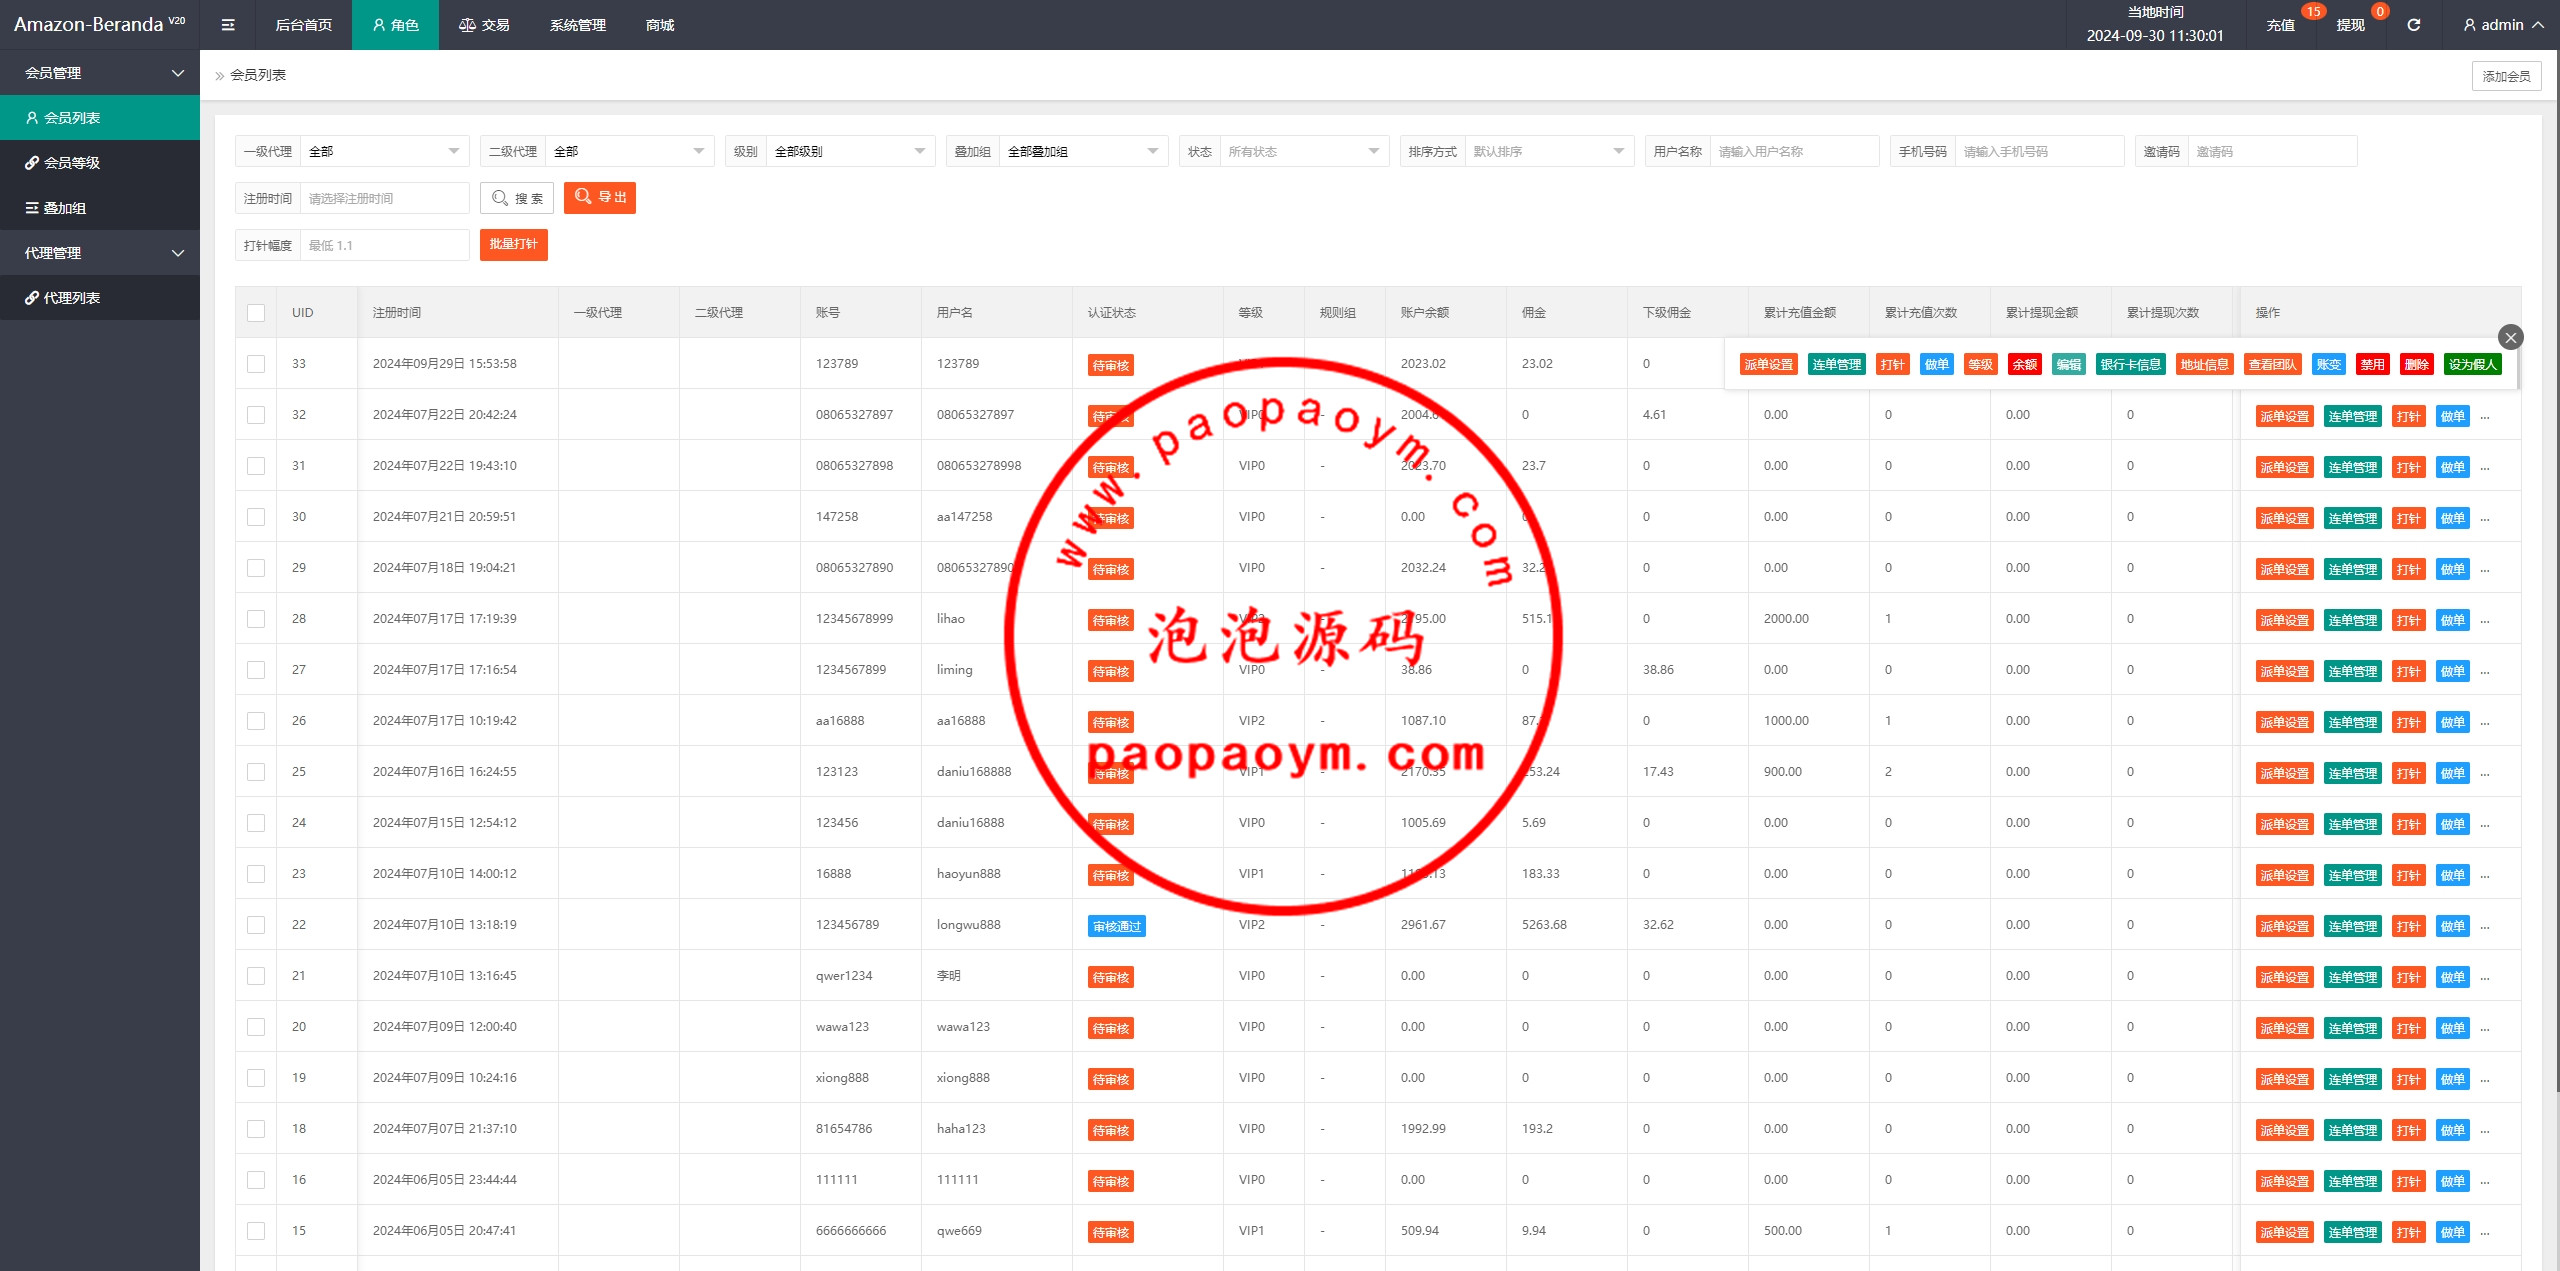The image size is (2560, 1271).
Task: Click the blue 账变 button in the popup
Action: (x=2328, y=365)
